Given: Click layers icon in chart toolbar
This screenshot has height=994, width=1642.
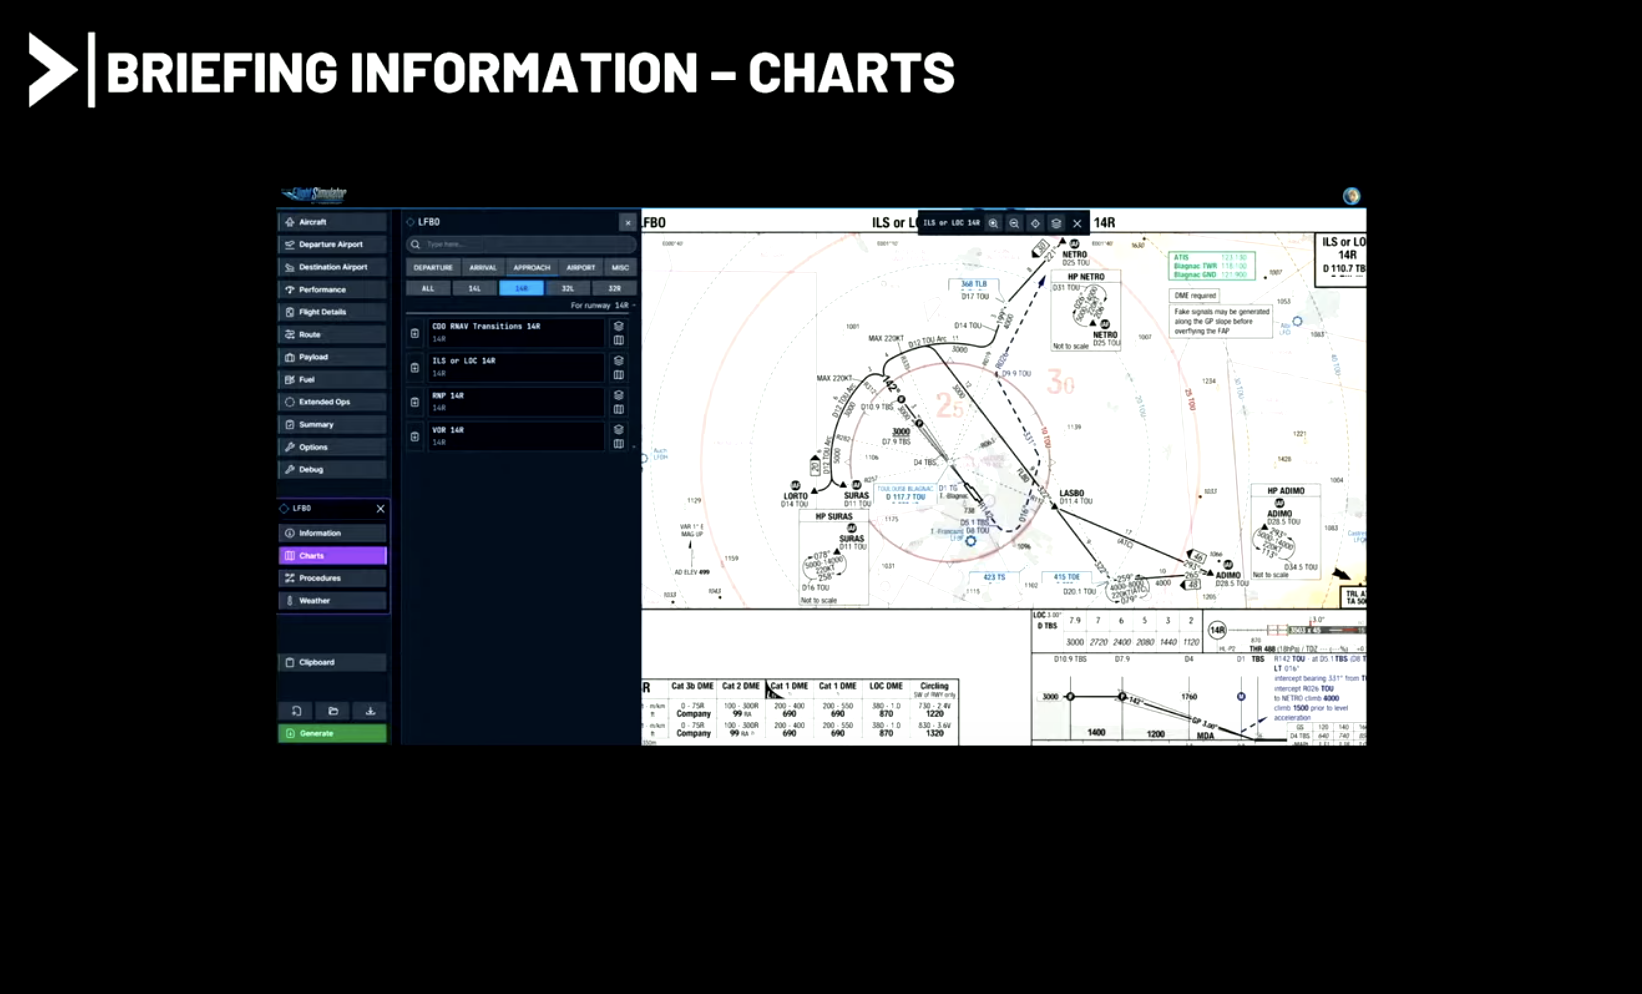Looking at the screenshot, I should click(x=1056, y=223).
